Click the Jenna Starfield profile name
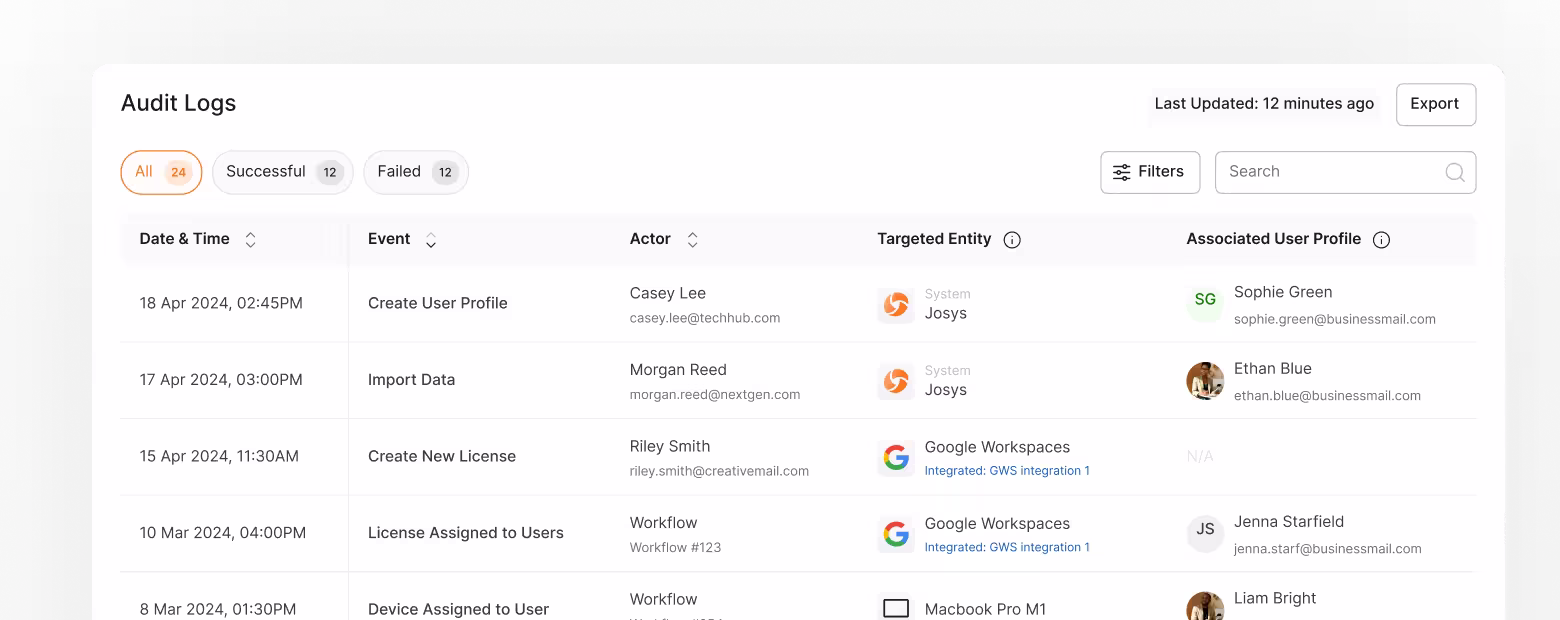 point(1289,521)
